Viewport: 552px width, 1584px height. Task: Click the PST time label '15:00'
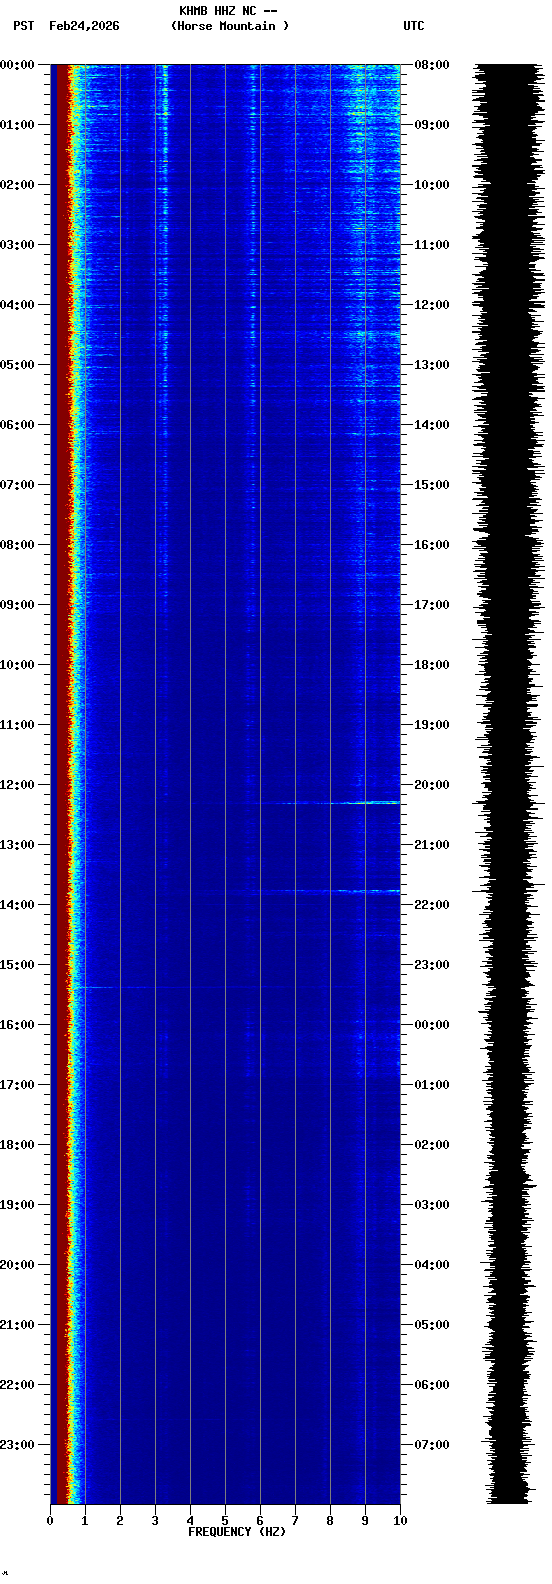(17, 965)
